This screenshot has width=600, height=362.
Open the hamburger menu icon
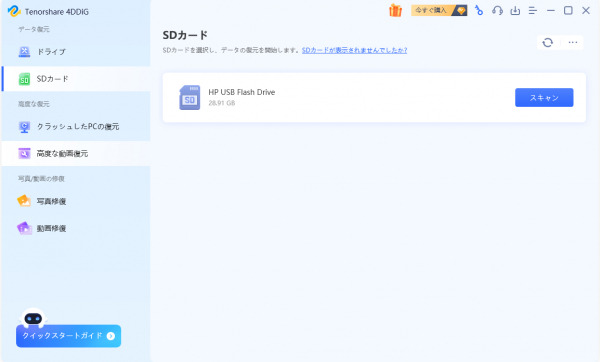[533, 10]
